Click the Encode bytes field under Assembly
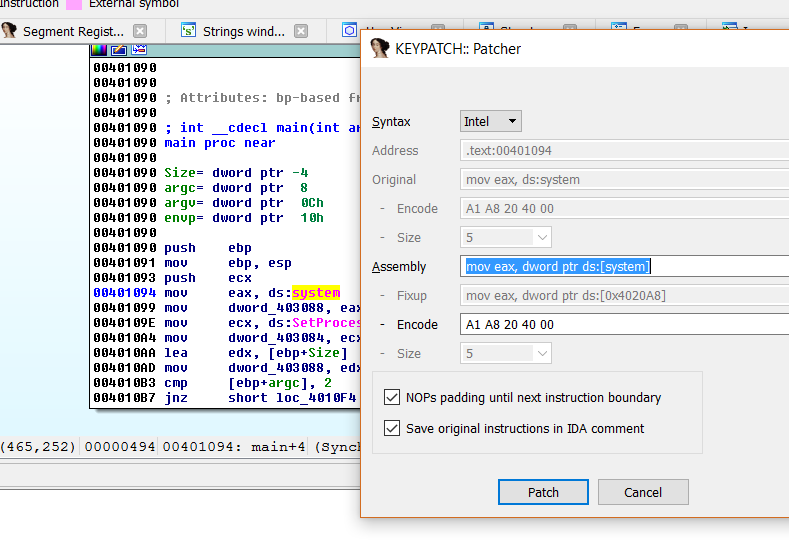The height and width of the screenshot is (544, 789). coord(620,325)
